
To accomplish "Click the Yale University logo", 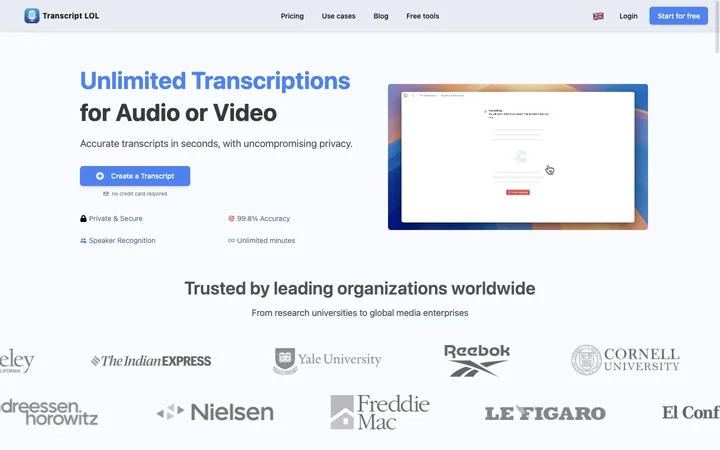I will click(x=327, y=360).
